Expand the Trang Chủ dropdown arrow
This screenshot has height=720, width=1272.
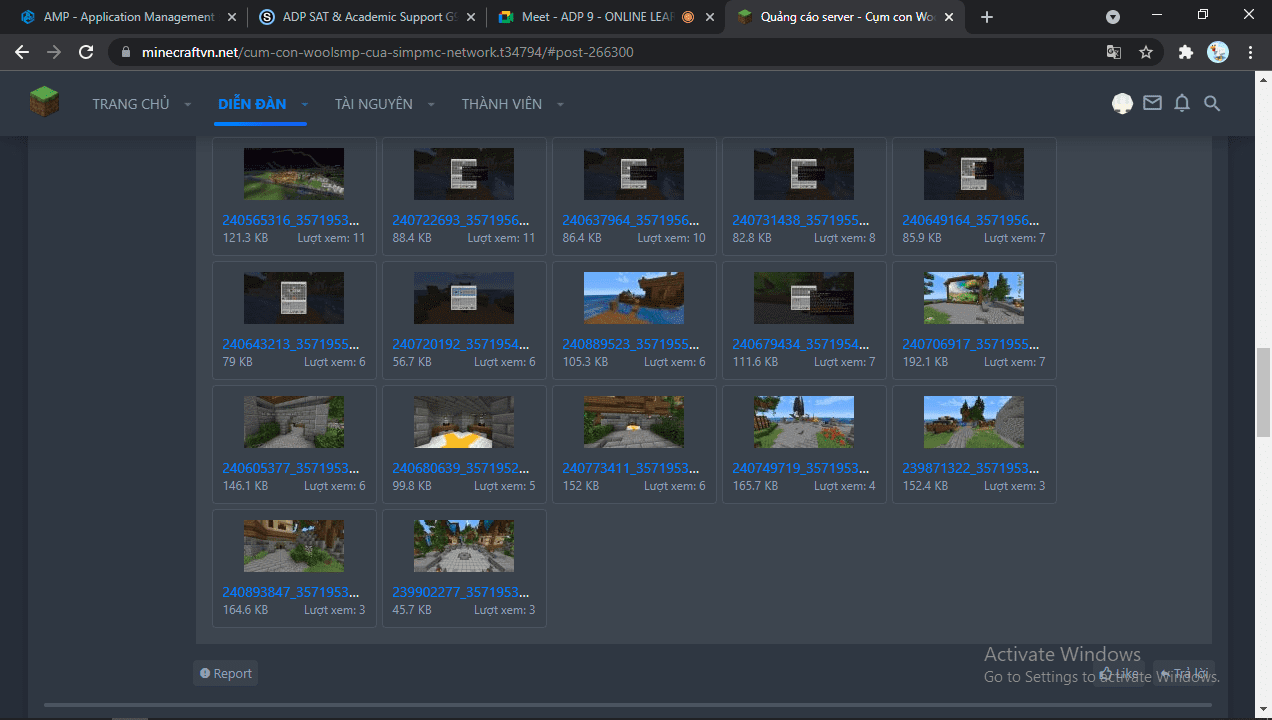tap(187, 105)
